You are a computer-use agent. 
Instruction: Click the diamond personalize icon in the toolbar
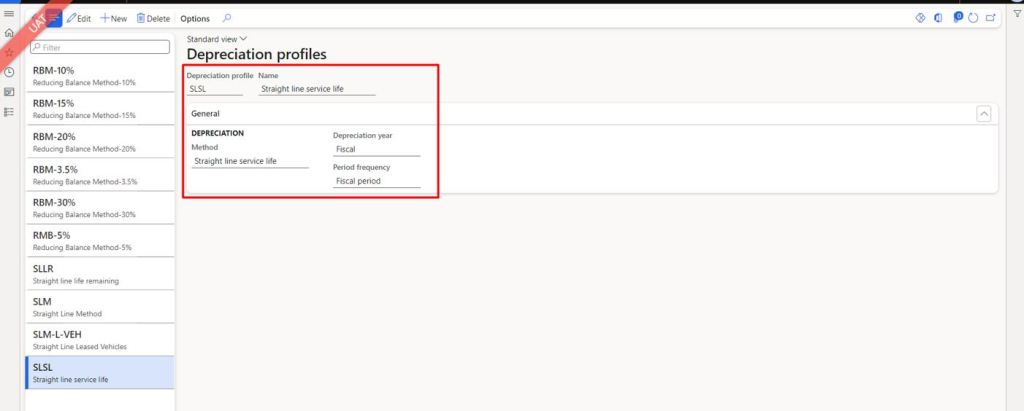coord(920,18)
